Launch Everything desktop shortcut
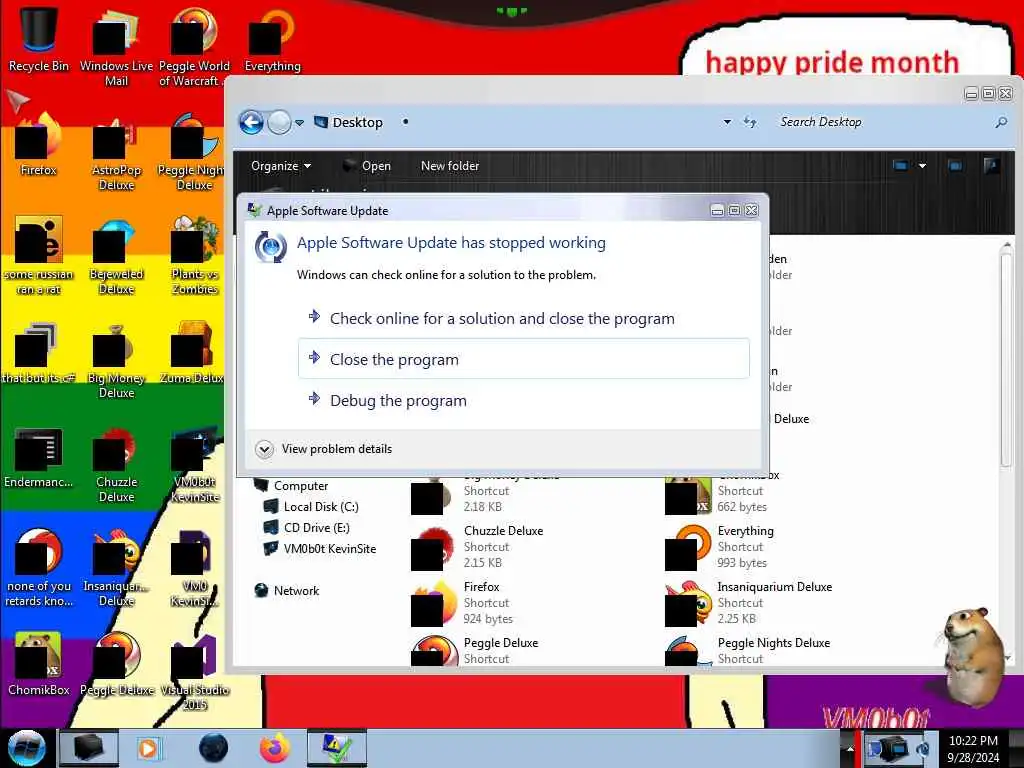This screenshot has height=768, width=1024. click(x=272, y=39)
